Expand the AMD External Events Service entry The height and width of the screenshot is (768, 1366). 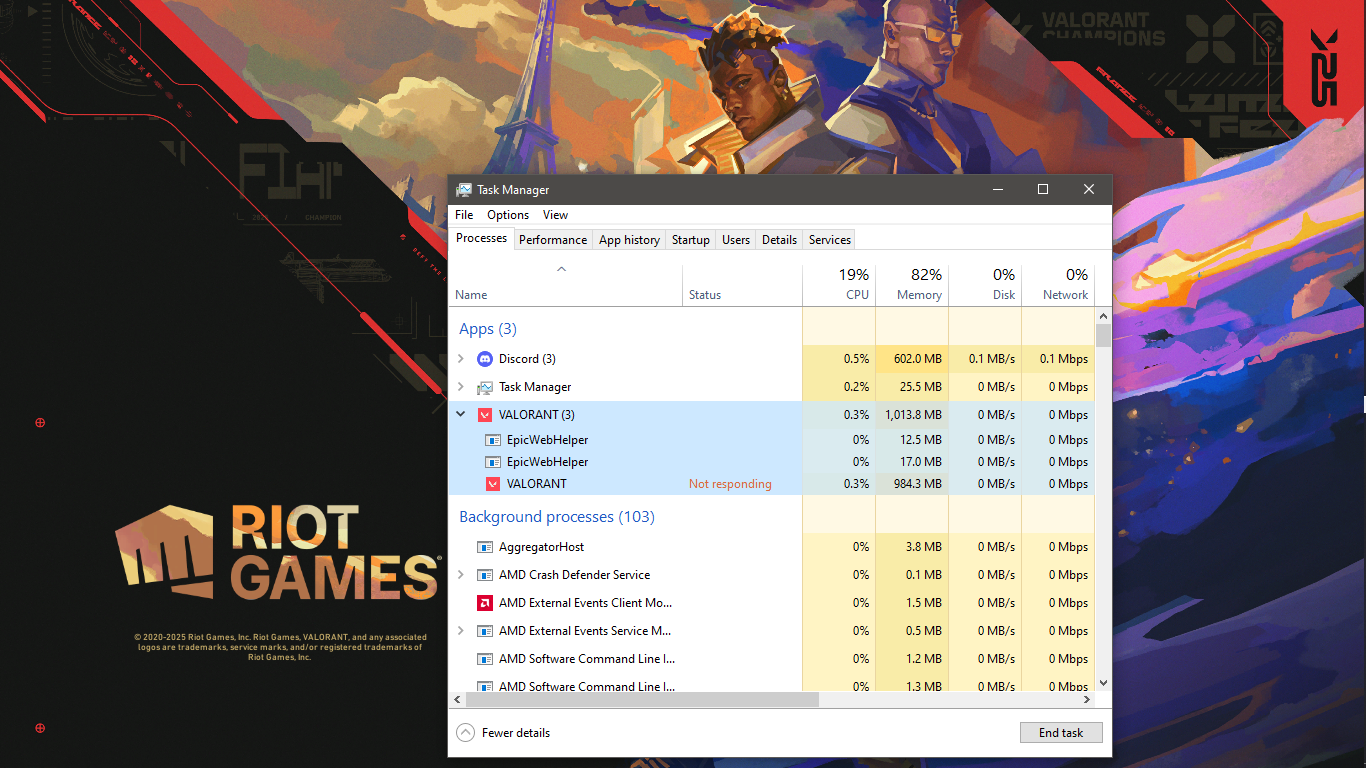tap(461, 631)
